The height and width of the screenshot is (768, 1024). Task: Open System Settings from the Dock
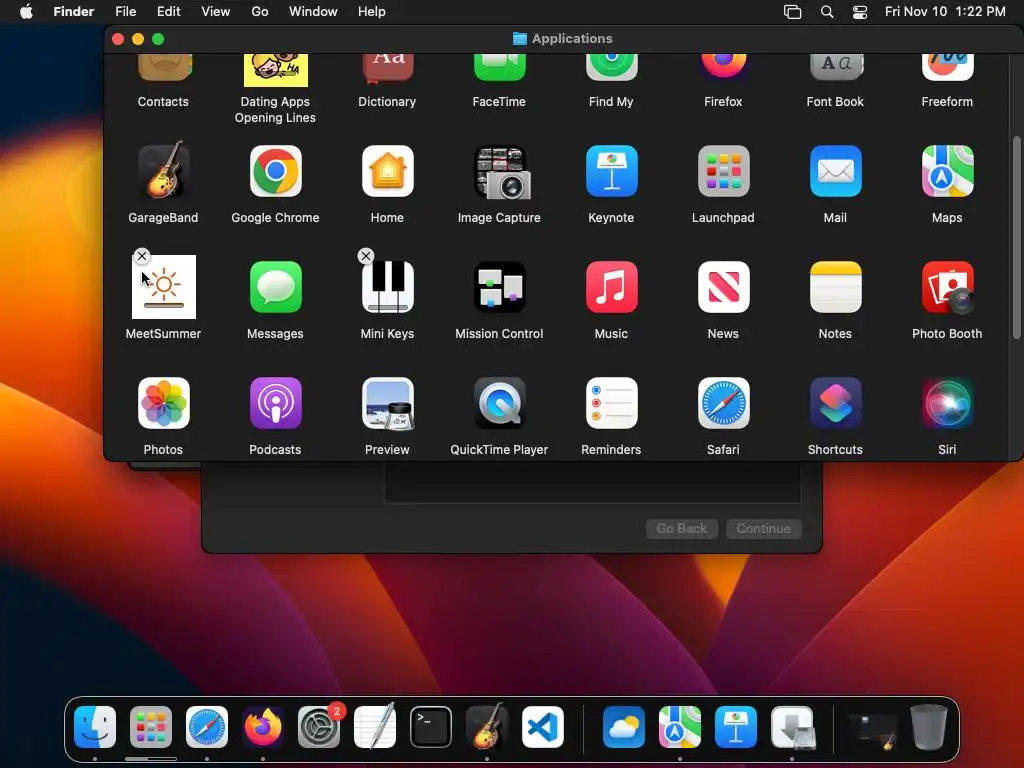[x=319, y=727]
